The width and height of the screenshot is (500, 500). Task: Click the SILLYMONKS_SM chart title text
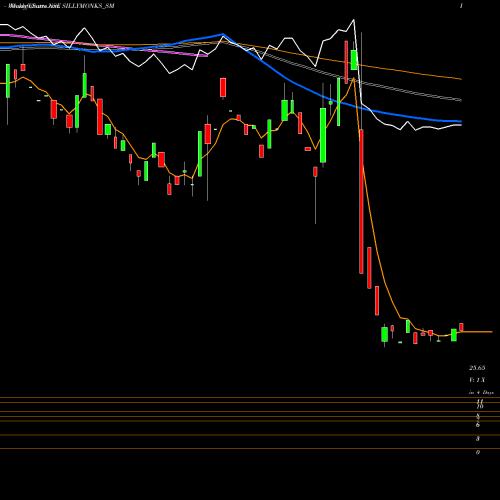[88, 6]
